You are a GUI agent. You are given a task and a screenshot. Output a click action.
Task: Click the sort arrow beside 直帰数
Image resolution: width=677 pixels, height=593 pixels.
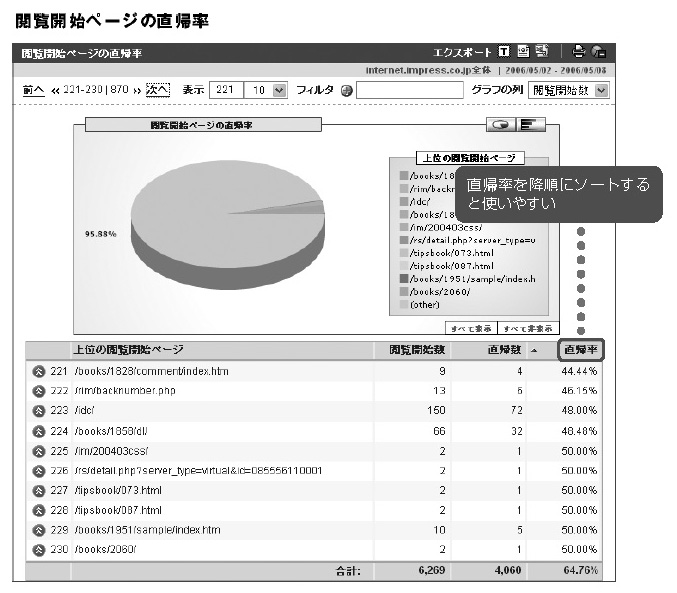(x=534, y=350)
